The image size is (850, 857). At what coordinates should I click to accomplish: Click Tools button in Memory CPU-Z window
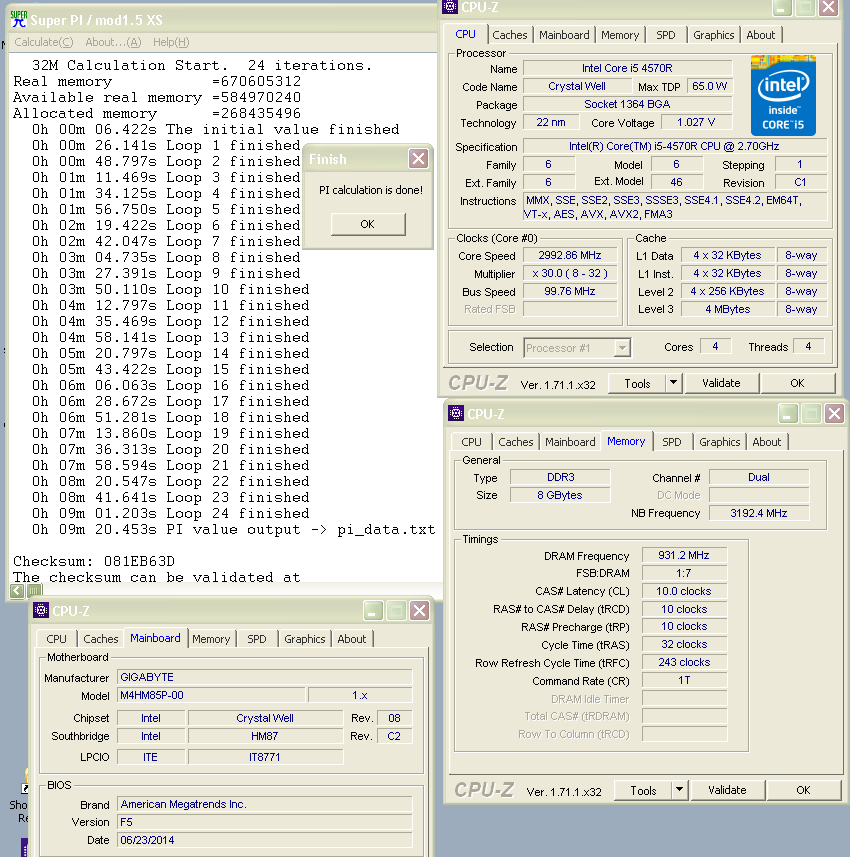pos(643,790)
